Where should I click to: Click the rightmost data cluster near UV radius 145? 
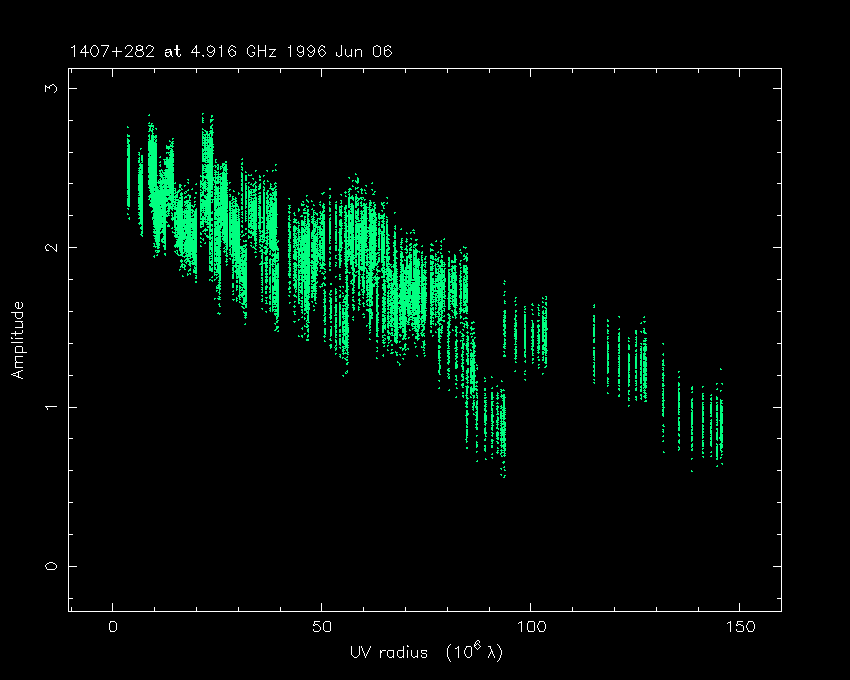716,425
